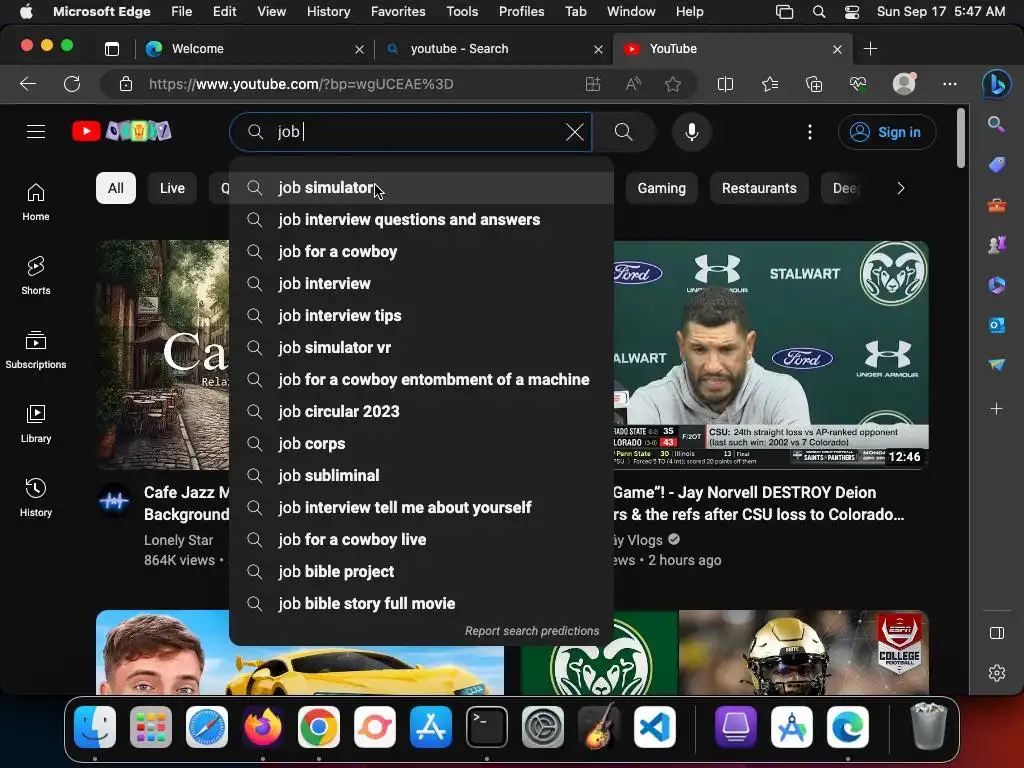
Task: Open YouTube settings three-dot menu
Action: (x=810, y=132)
